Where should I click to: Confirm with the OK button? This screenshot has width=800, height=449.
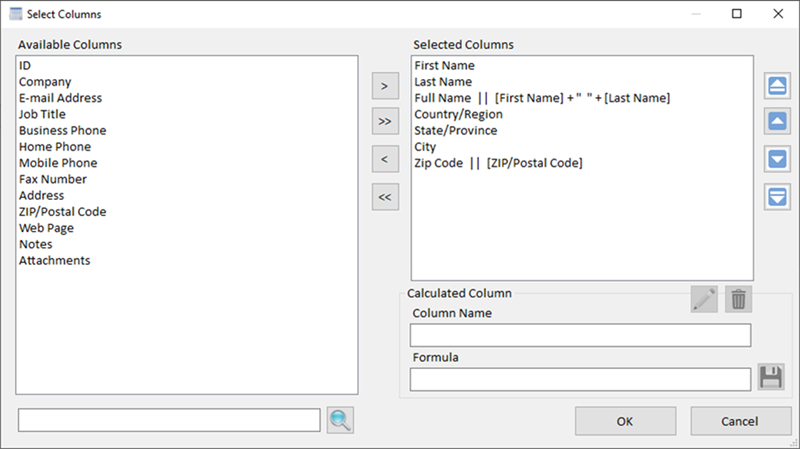626,421
